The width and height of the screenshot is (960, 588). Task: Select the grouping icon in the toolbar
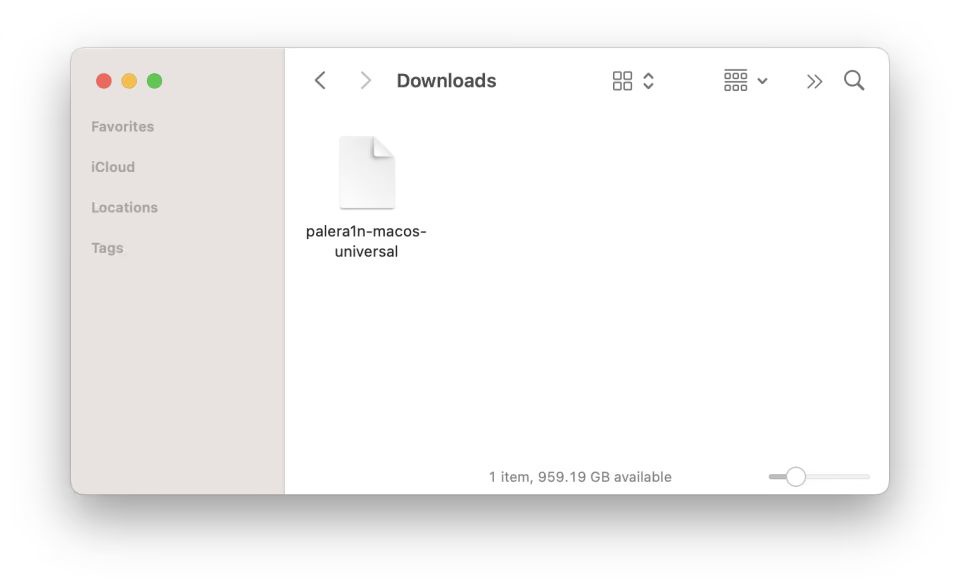tap(738, 81)
